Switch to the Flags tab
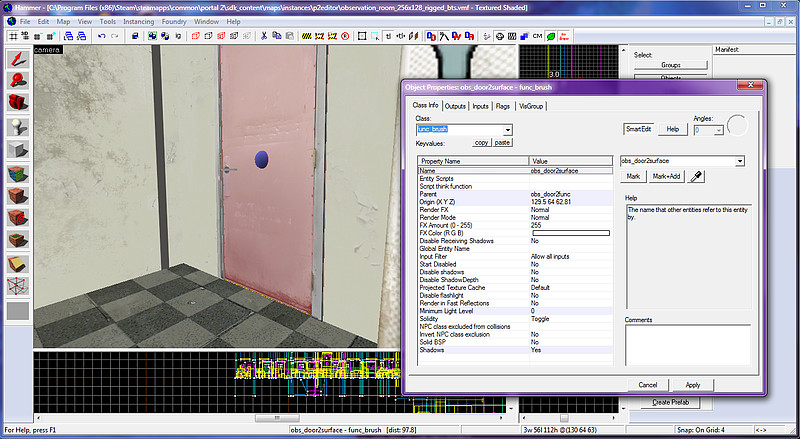The height and width of the screenshot is (439, 800). pos(503,106)
